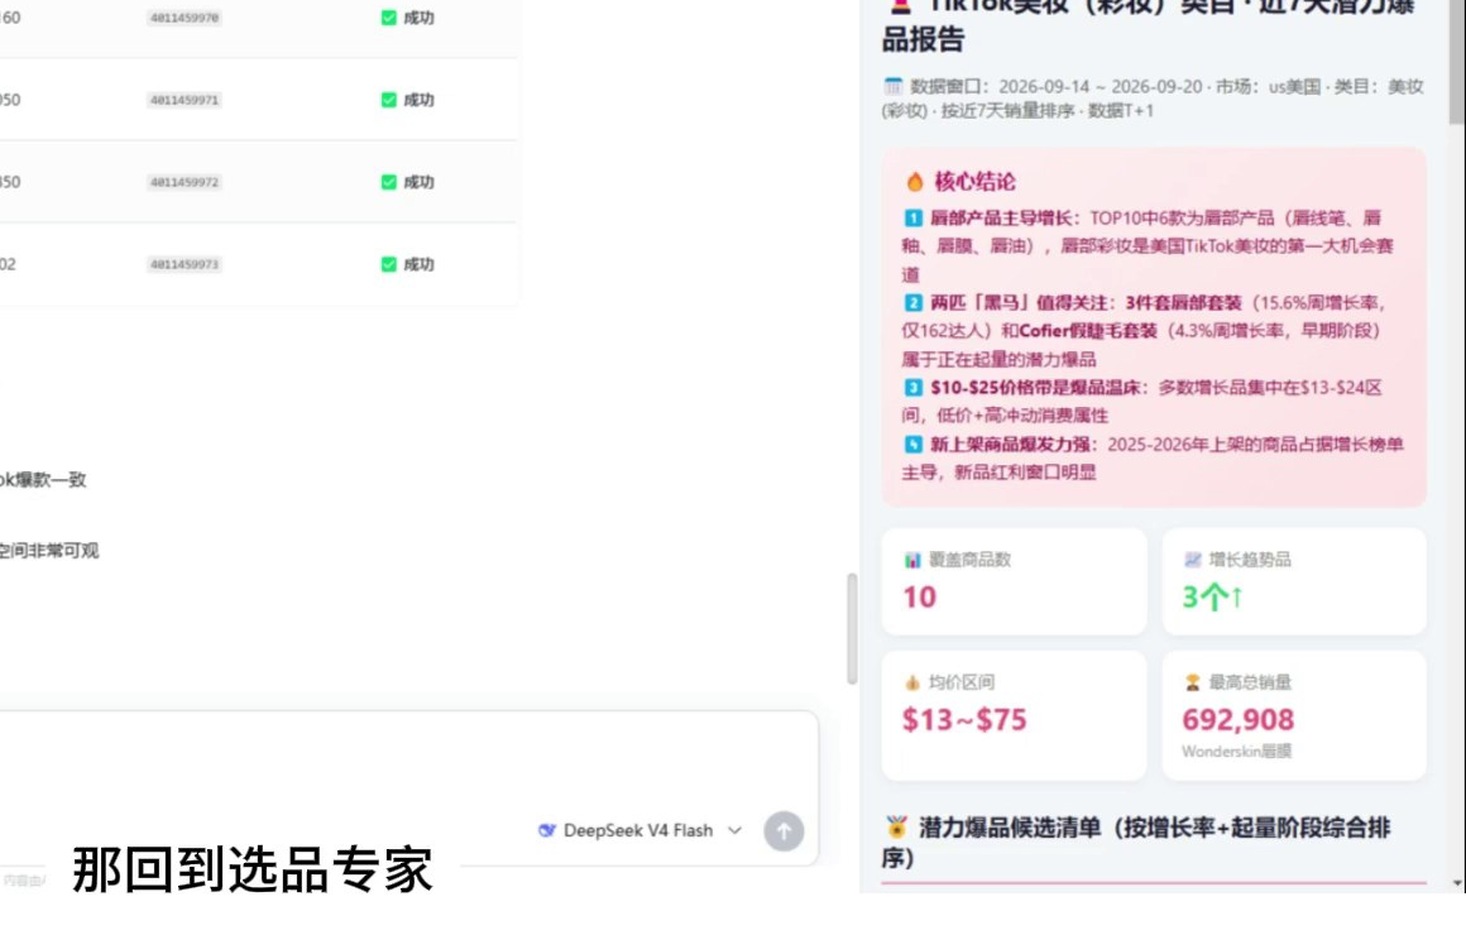The image size is (1466, 935).
Task: Click the number 2 badge in 核心结论
Action: (913, 303)
